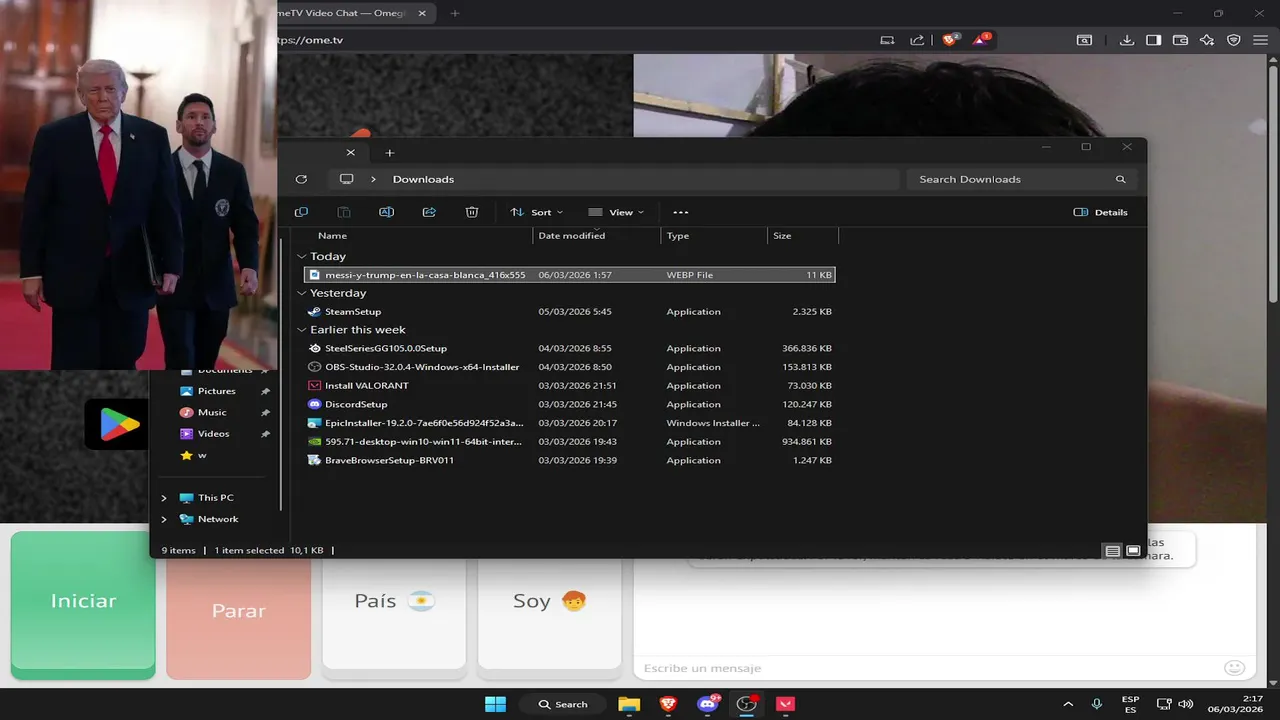The height and width of the screenshot is (720, 1280).
Task: Open the View dropdown
Action: (x=616, y=212)
